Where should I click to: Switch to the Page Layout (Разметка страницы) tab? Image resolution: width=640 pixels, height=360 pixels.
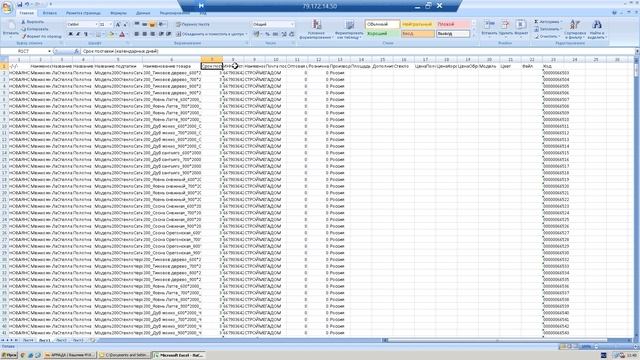click(x=83, y=13)
